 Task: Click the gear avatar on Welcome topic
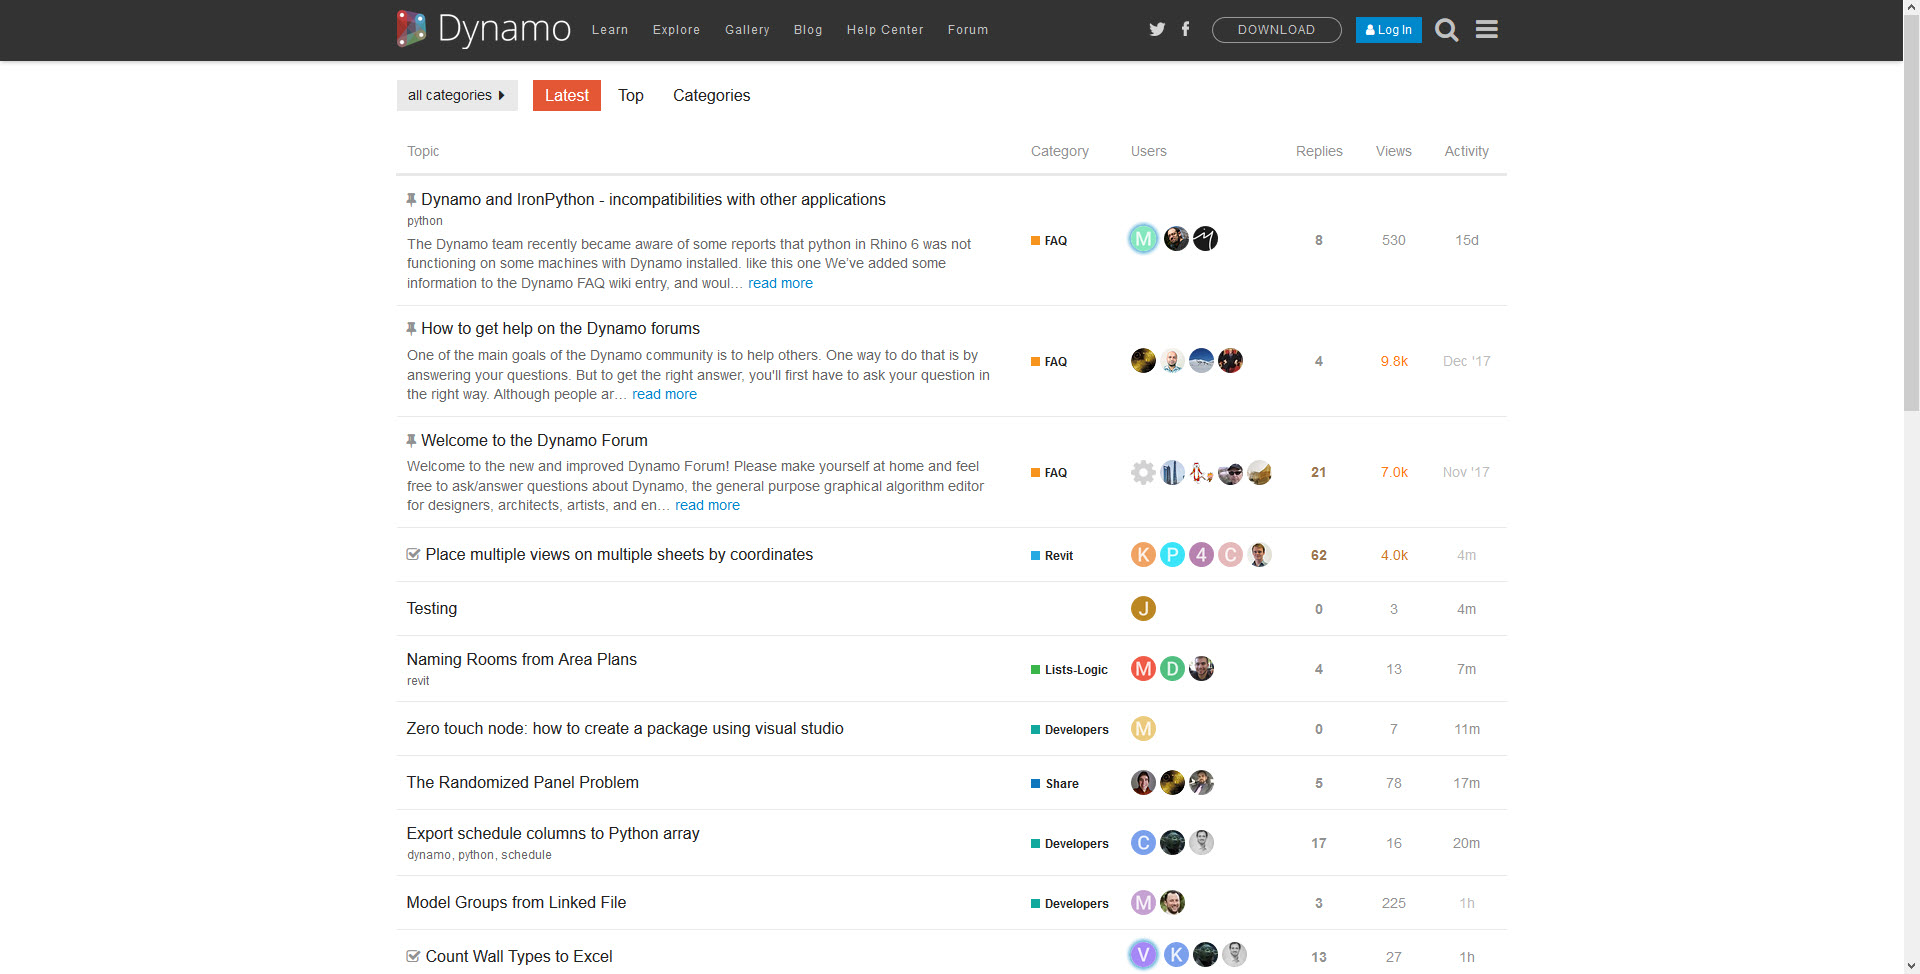[1143, 472]
